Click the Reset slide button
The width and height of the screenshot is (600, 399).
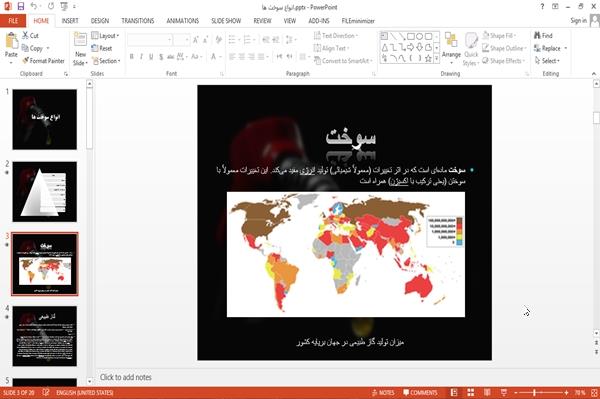coord(102,48)
